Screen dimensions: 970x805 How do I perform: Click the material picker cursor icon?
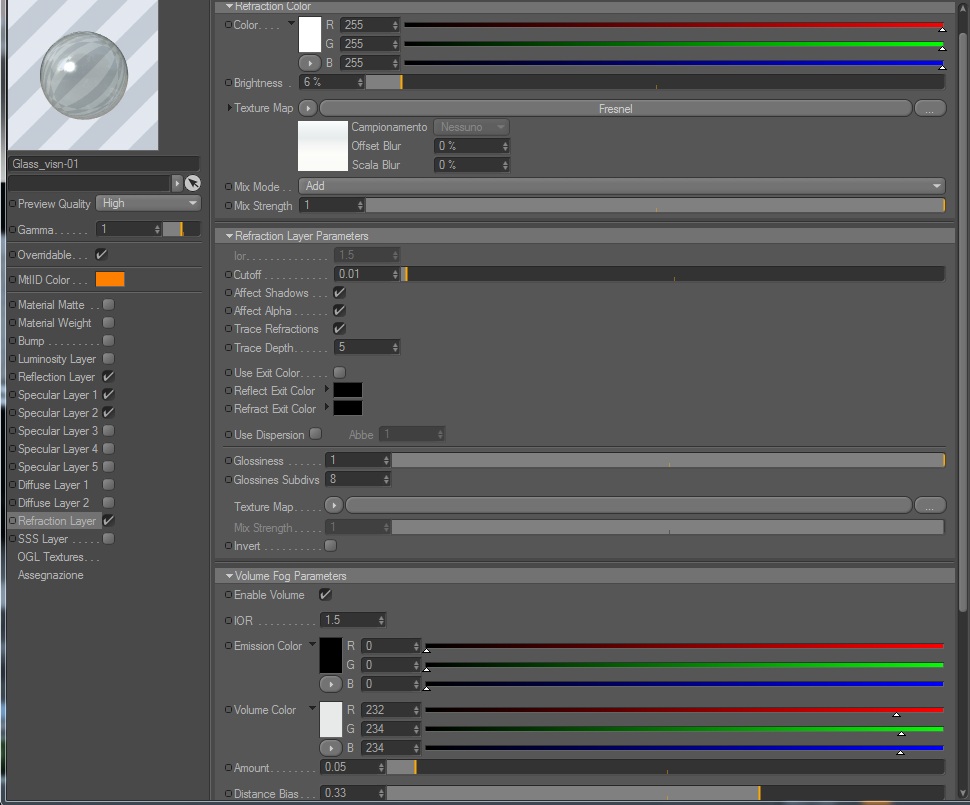coord(193,183)
